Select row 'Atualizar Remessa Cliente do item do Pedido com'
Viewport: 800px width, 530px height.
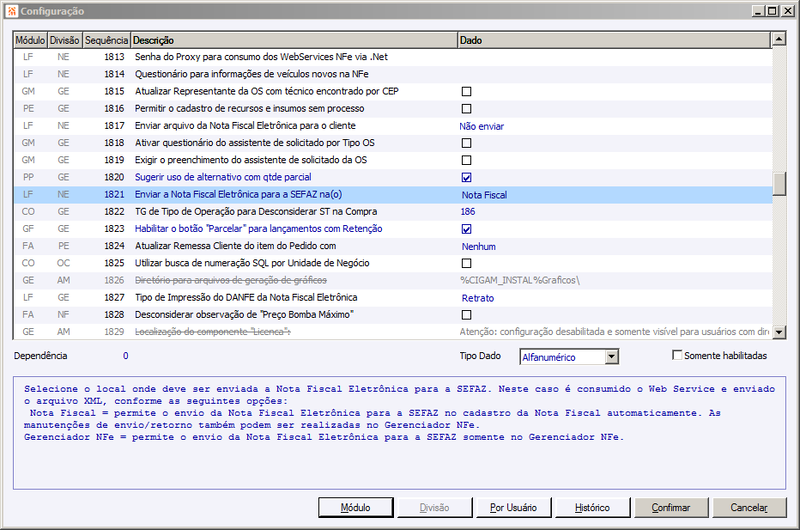pyautogui.click(x=393, y=246)
